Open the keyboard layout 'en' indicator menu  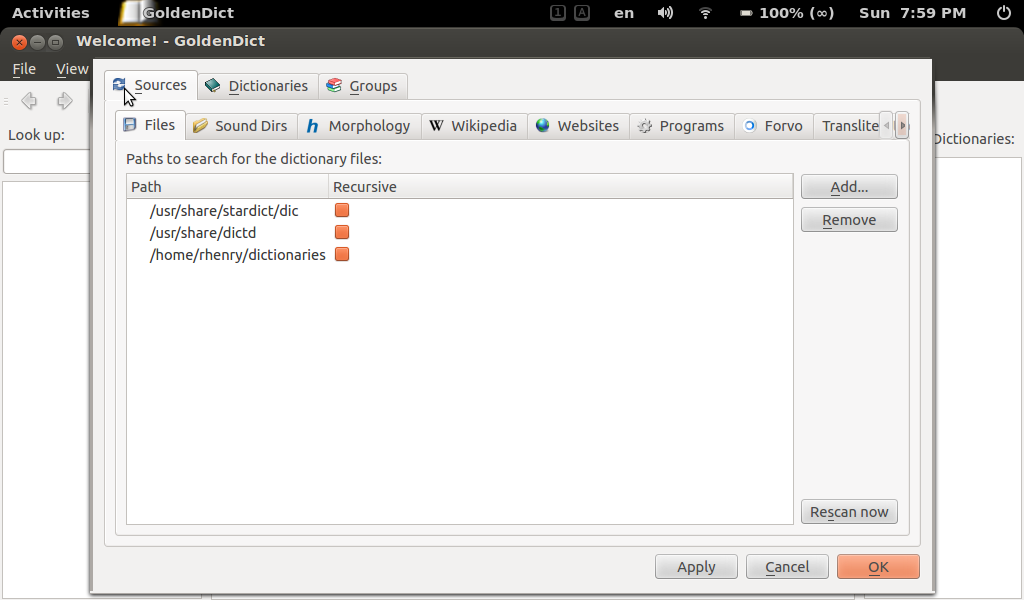623,13
